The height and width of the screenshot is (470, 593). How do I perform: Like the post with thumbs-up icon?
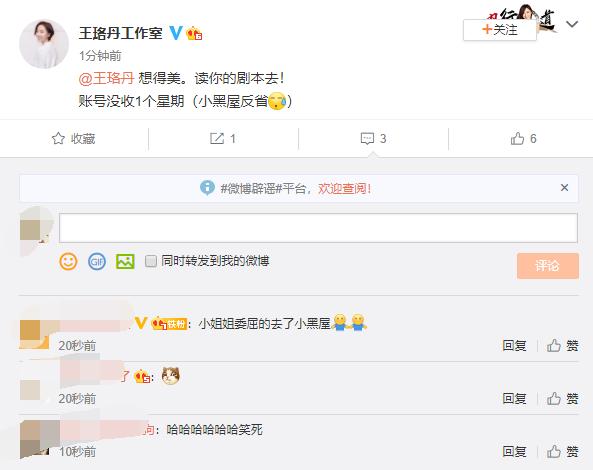click(517, 138)
